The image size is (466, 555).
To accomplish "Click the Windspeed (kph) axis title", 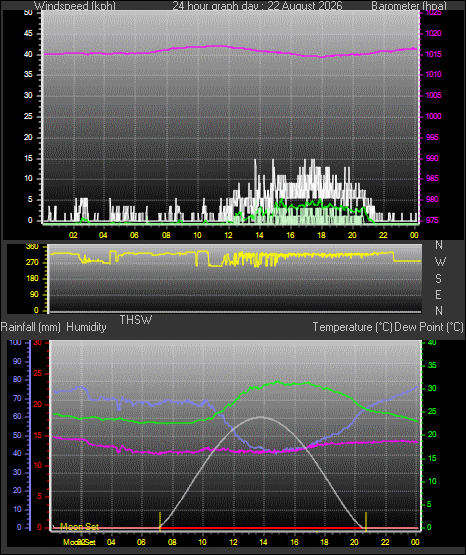I will coord(75,6).
